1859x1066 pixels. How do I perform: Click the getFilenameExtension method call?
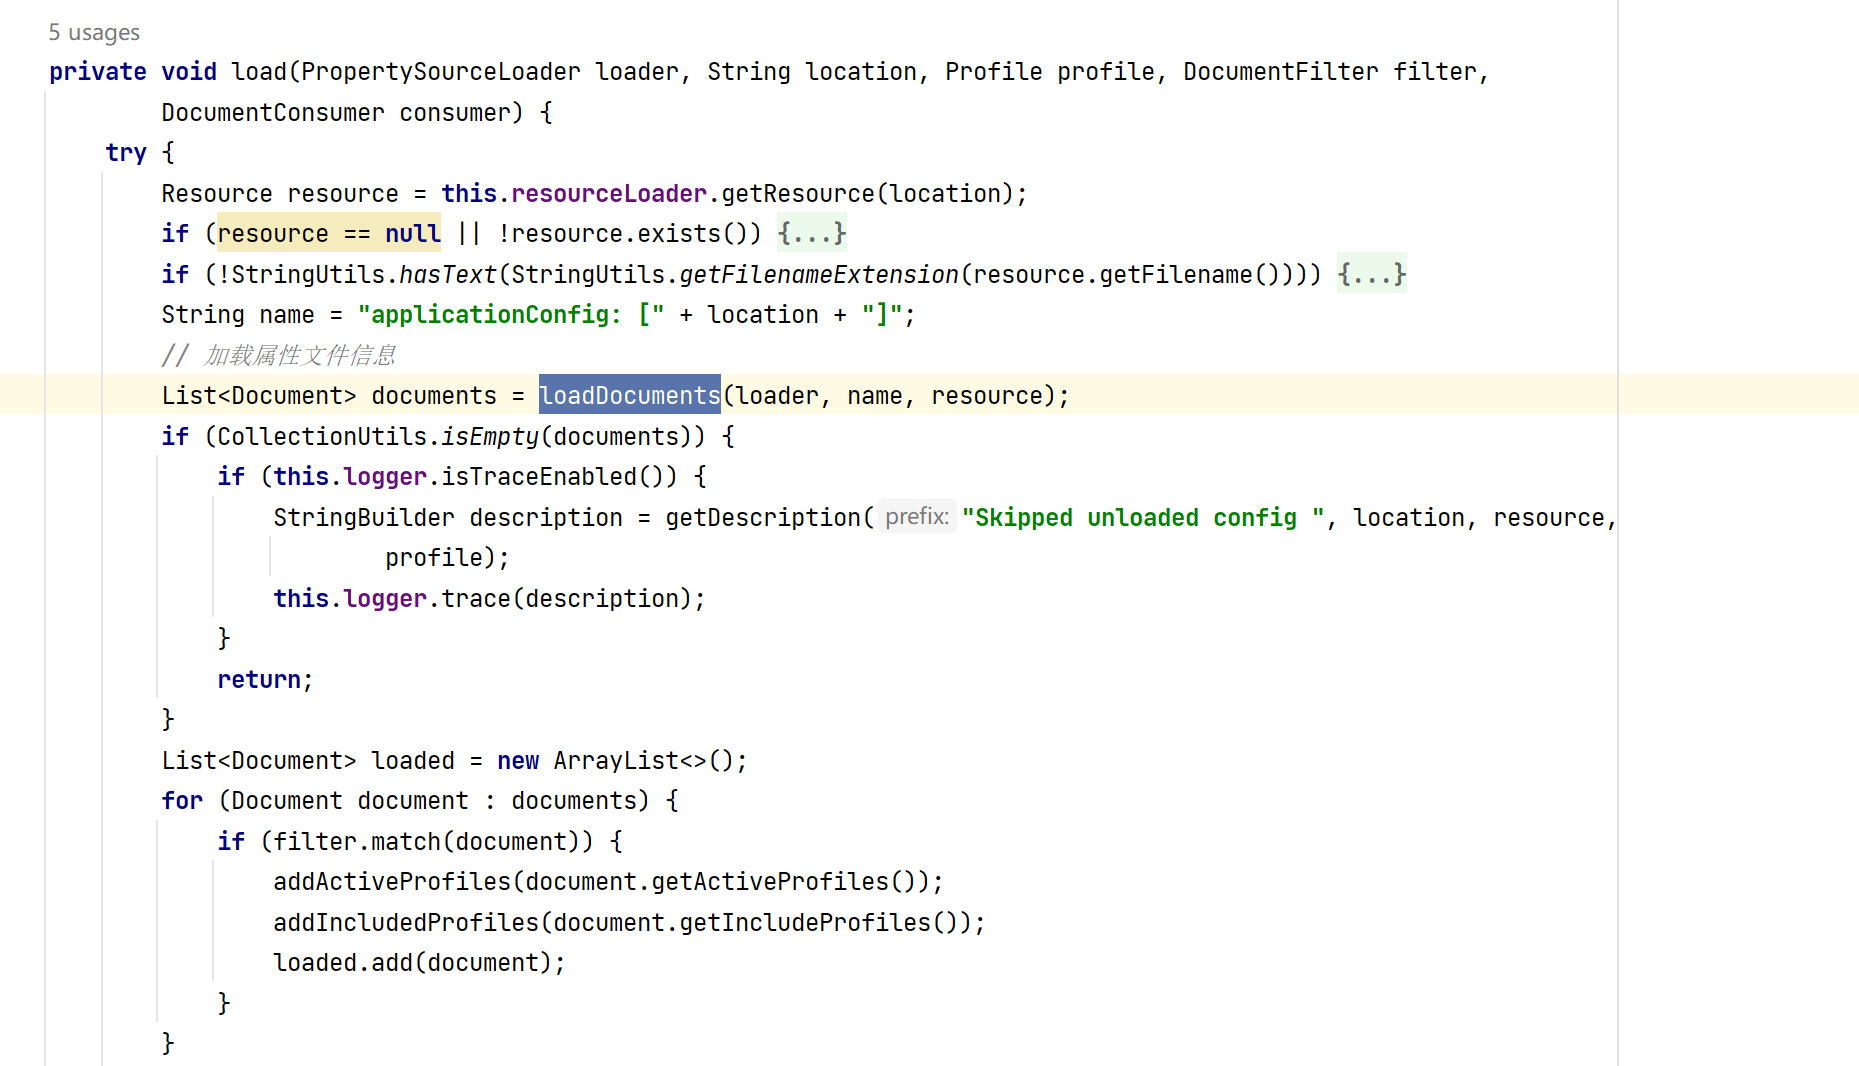pos(819,274)
